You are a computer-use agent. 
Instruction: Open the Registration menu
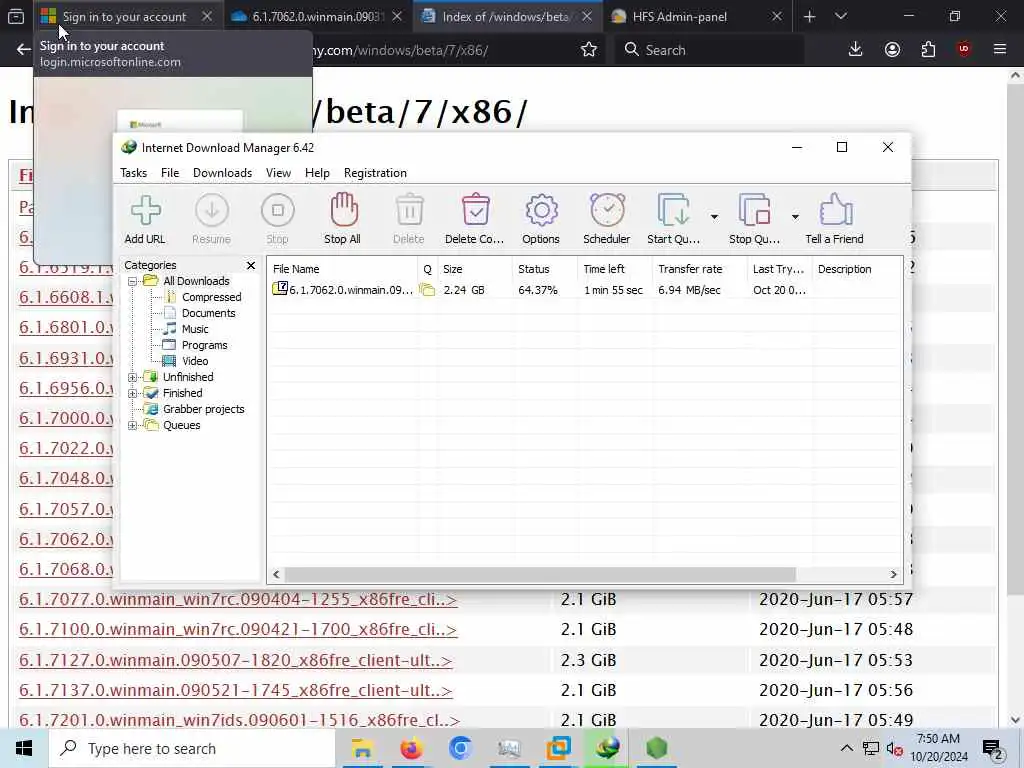coord(376,173)
